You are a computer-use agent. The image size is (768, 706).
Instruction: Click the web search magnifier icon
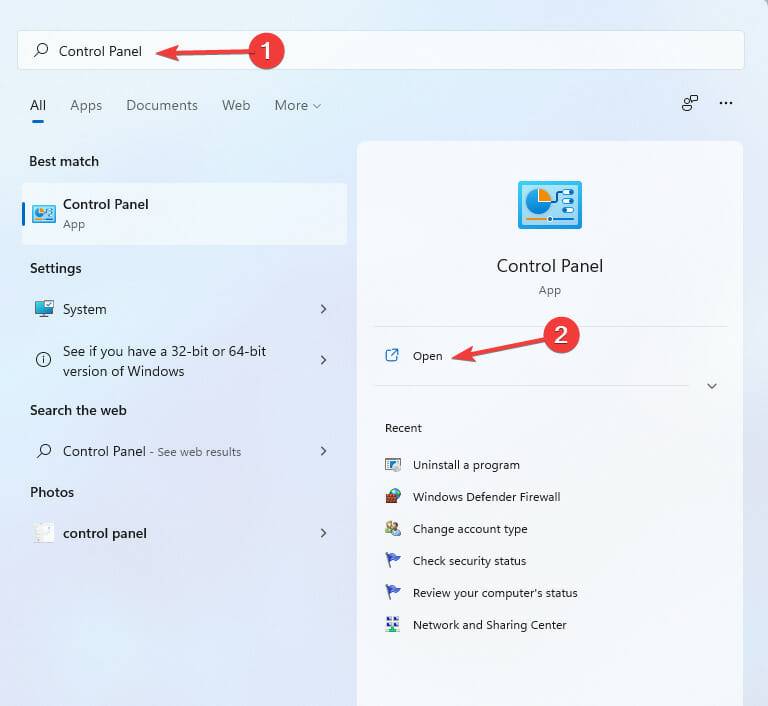[44, 451]
